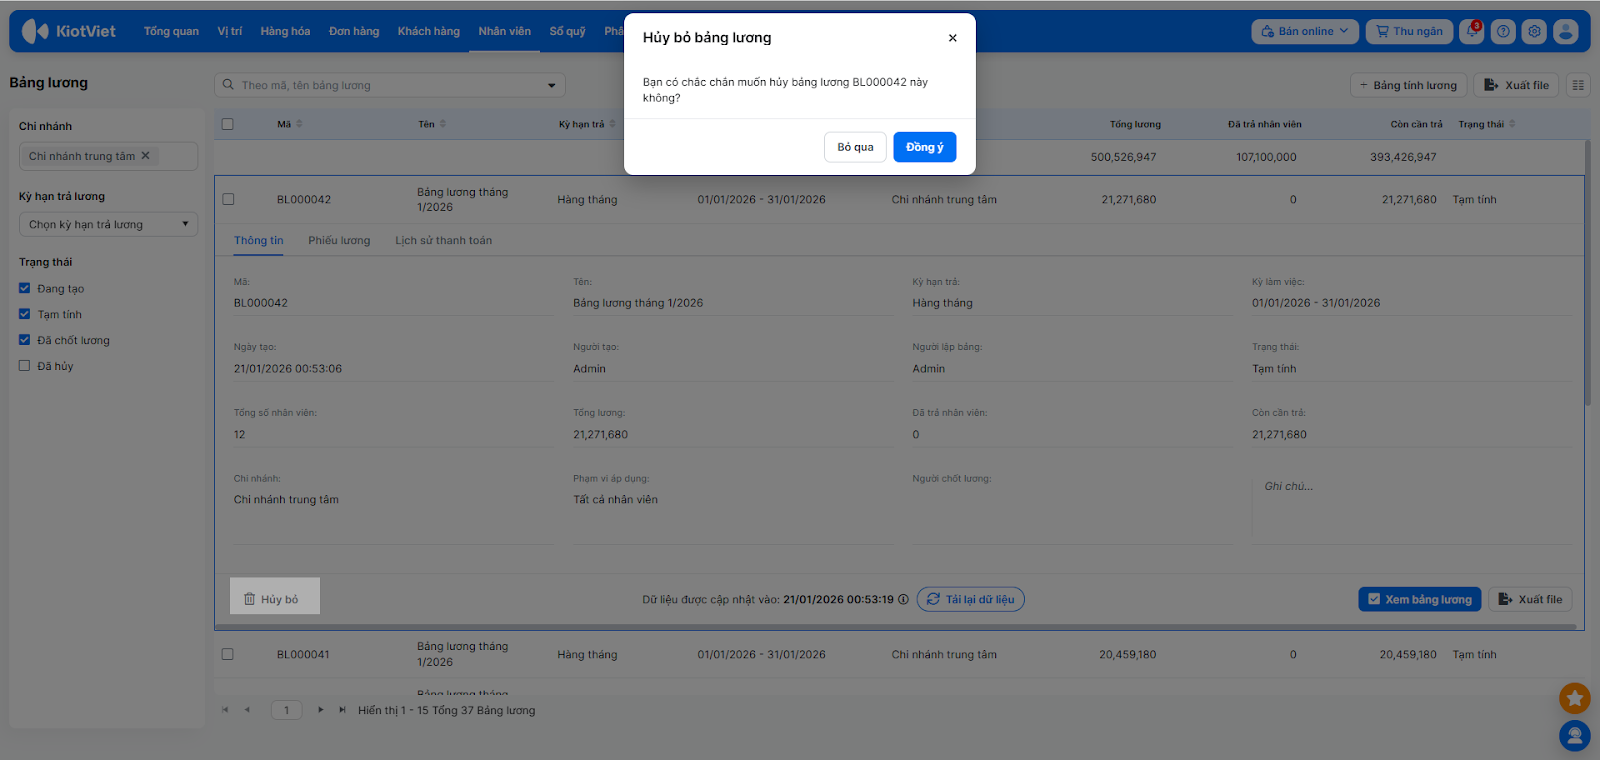
Task: Toggle the Tạm tính status filter
Action: 25,314
